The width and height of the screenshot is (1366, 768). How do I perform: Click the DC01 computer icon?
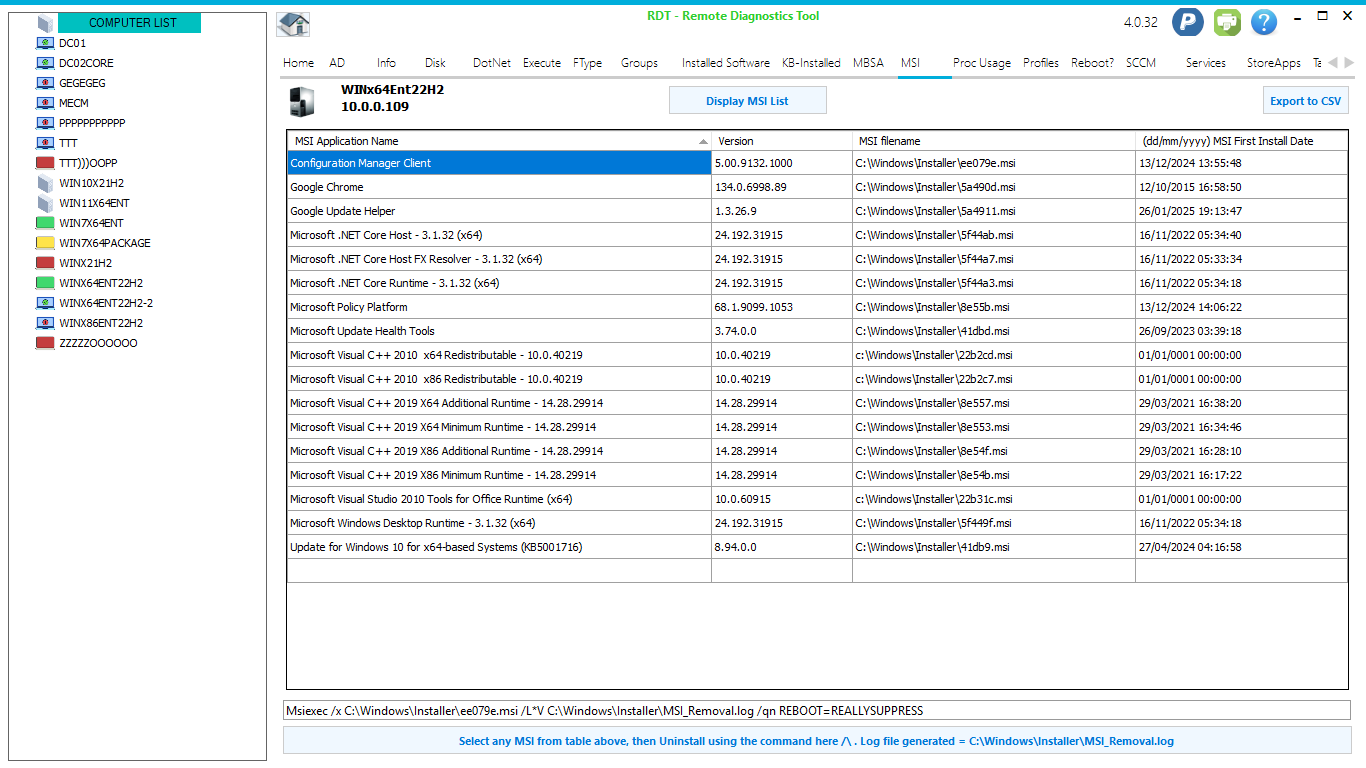click(x=45, y=43)
